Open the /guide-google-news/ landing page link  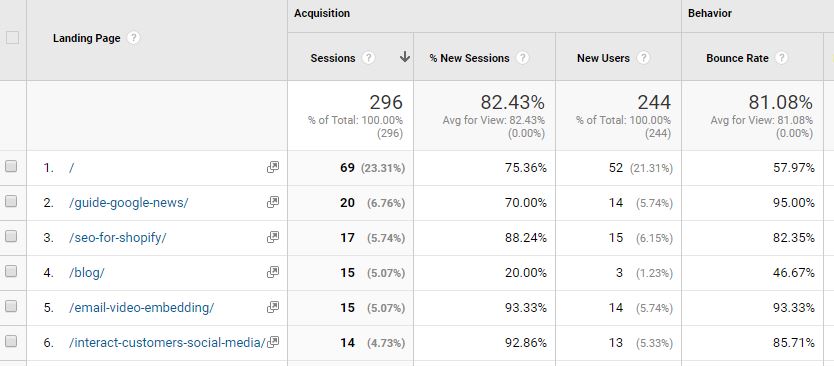tap(129, 203)
